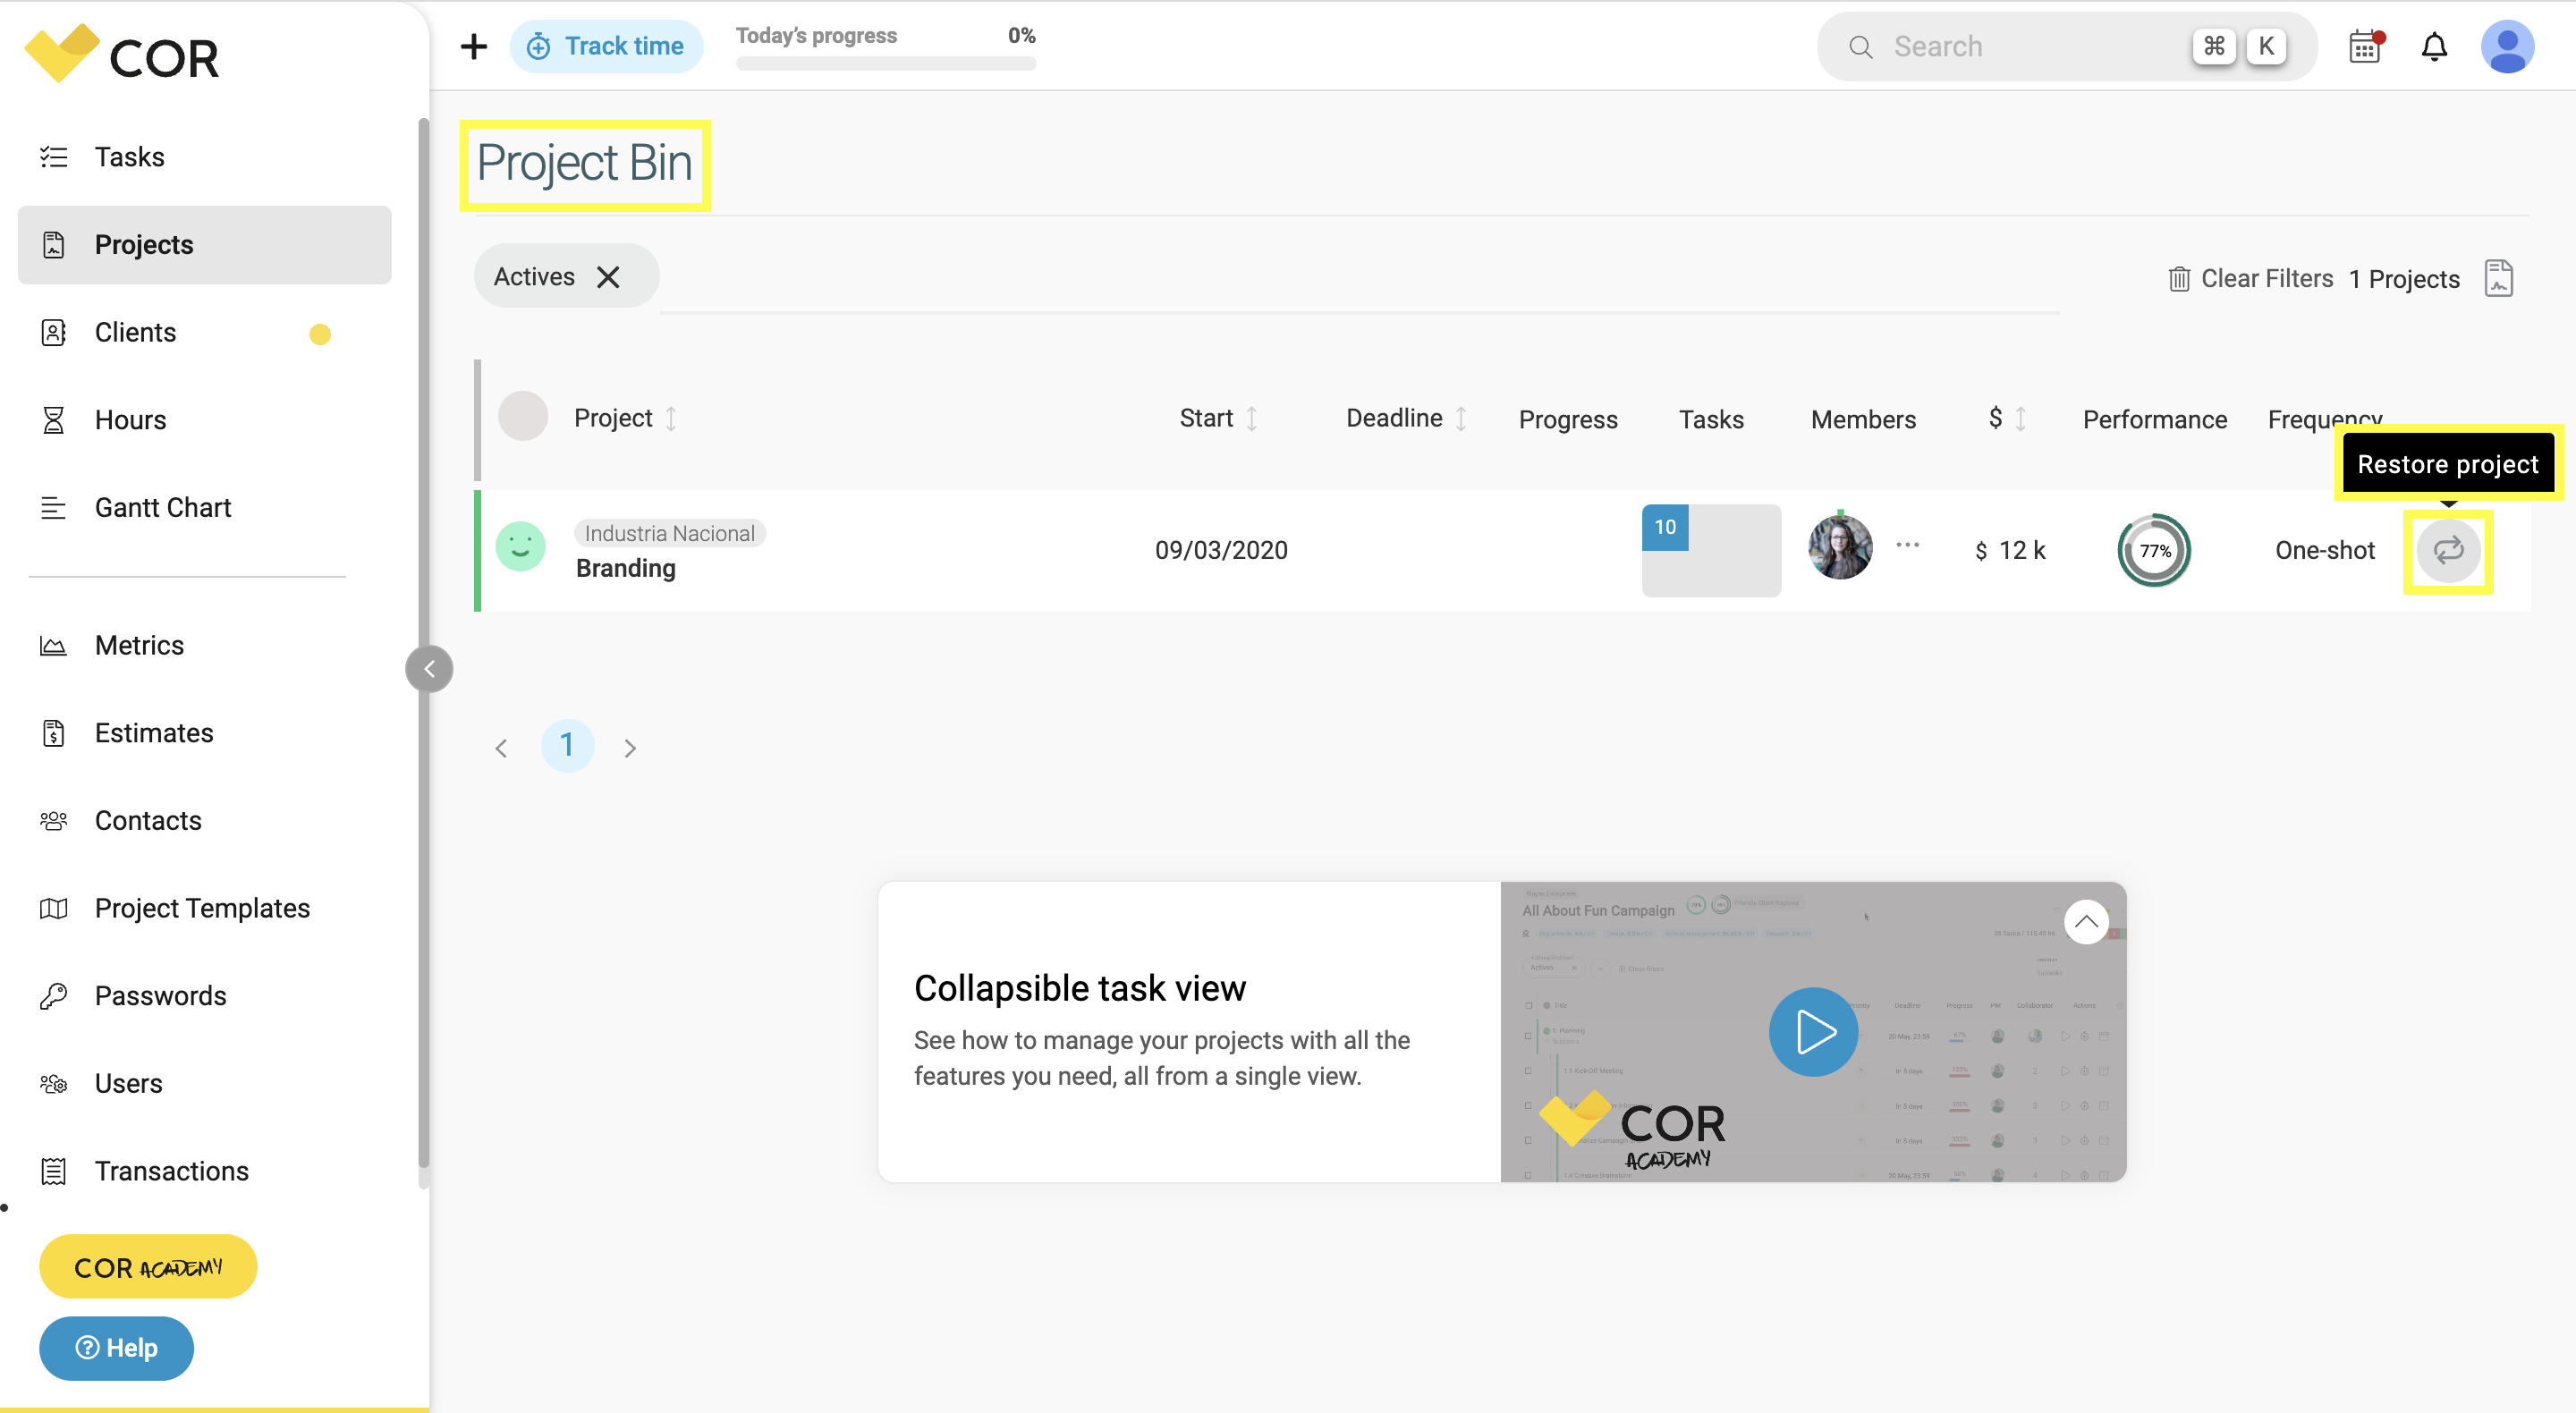
Task: Open the user profile avatar menu
Action: (2508, 46)
